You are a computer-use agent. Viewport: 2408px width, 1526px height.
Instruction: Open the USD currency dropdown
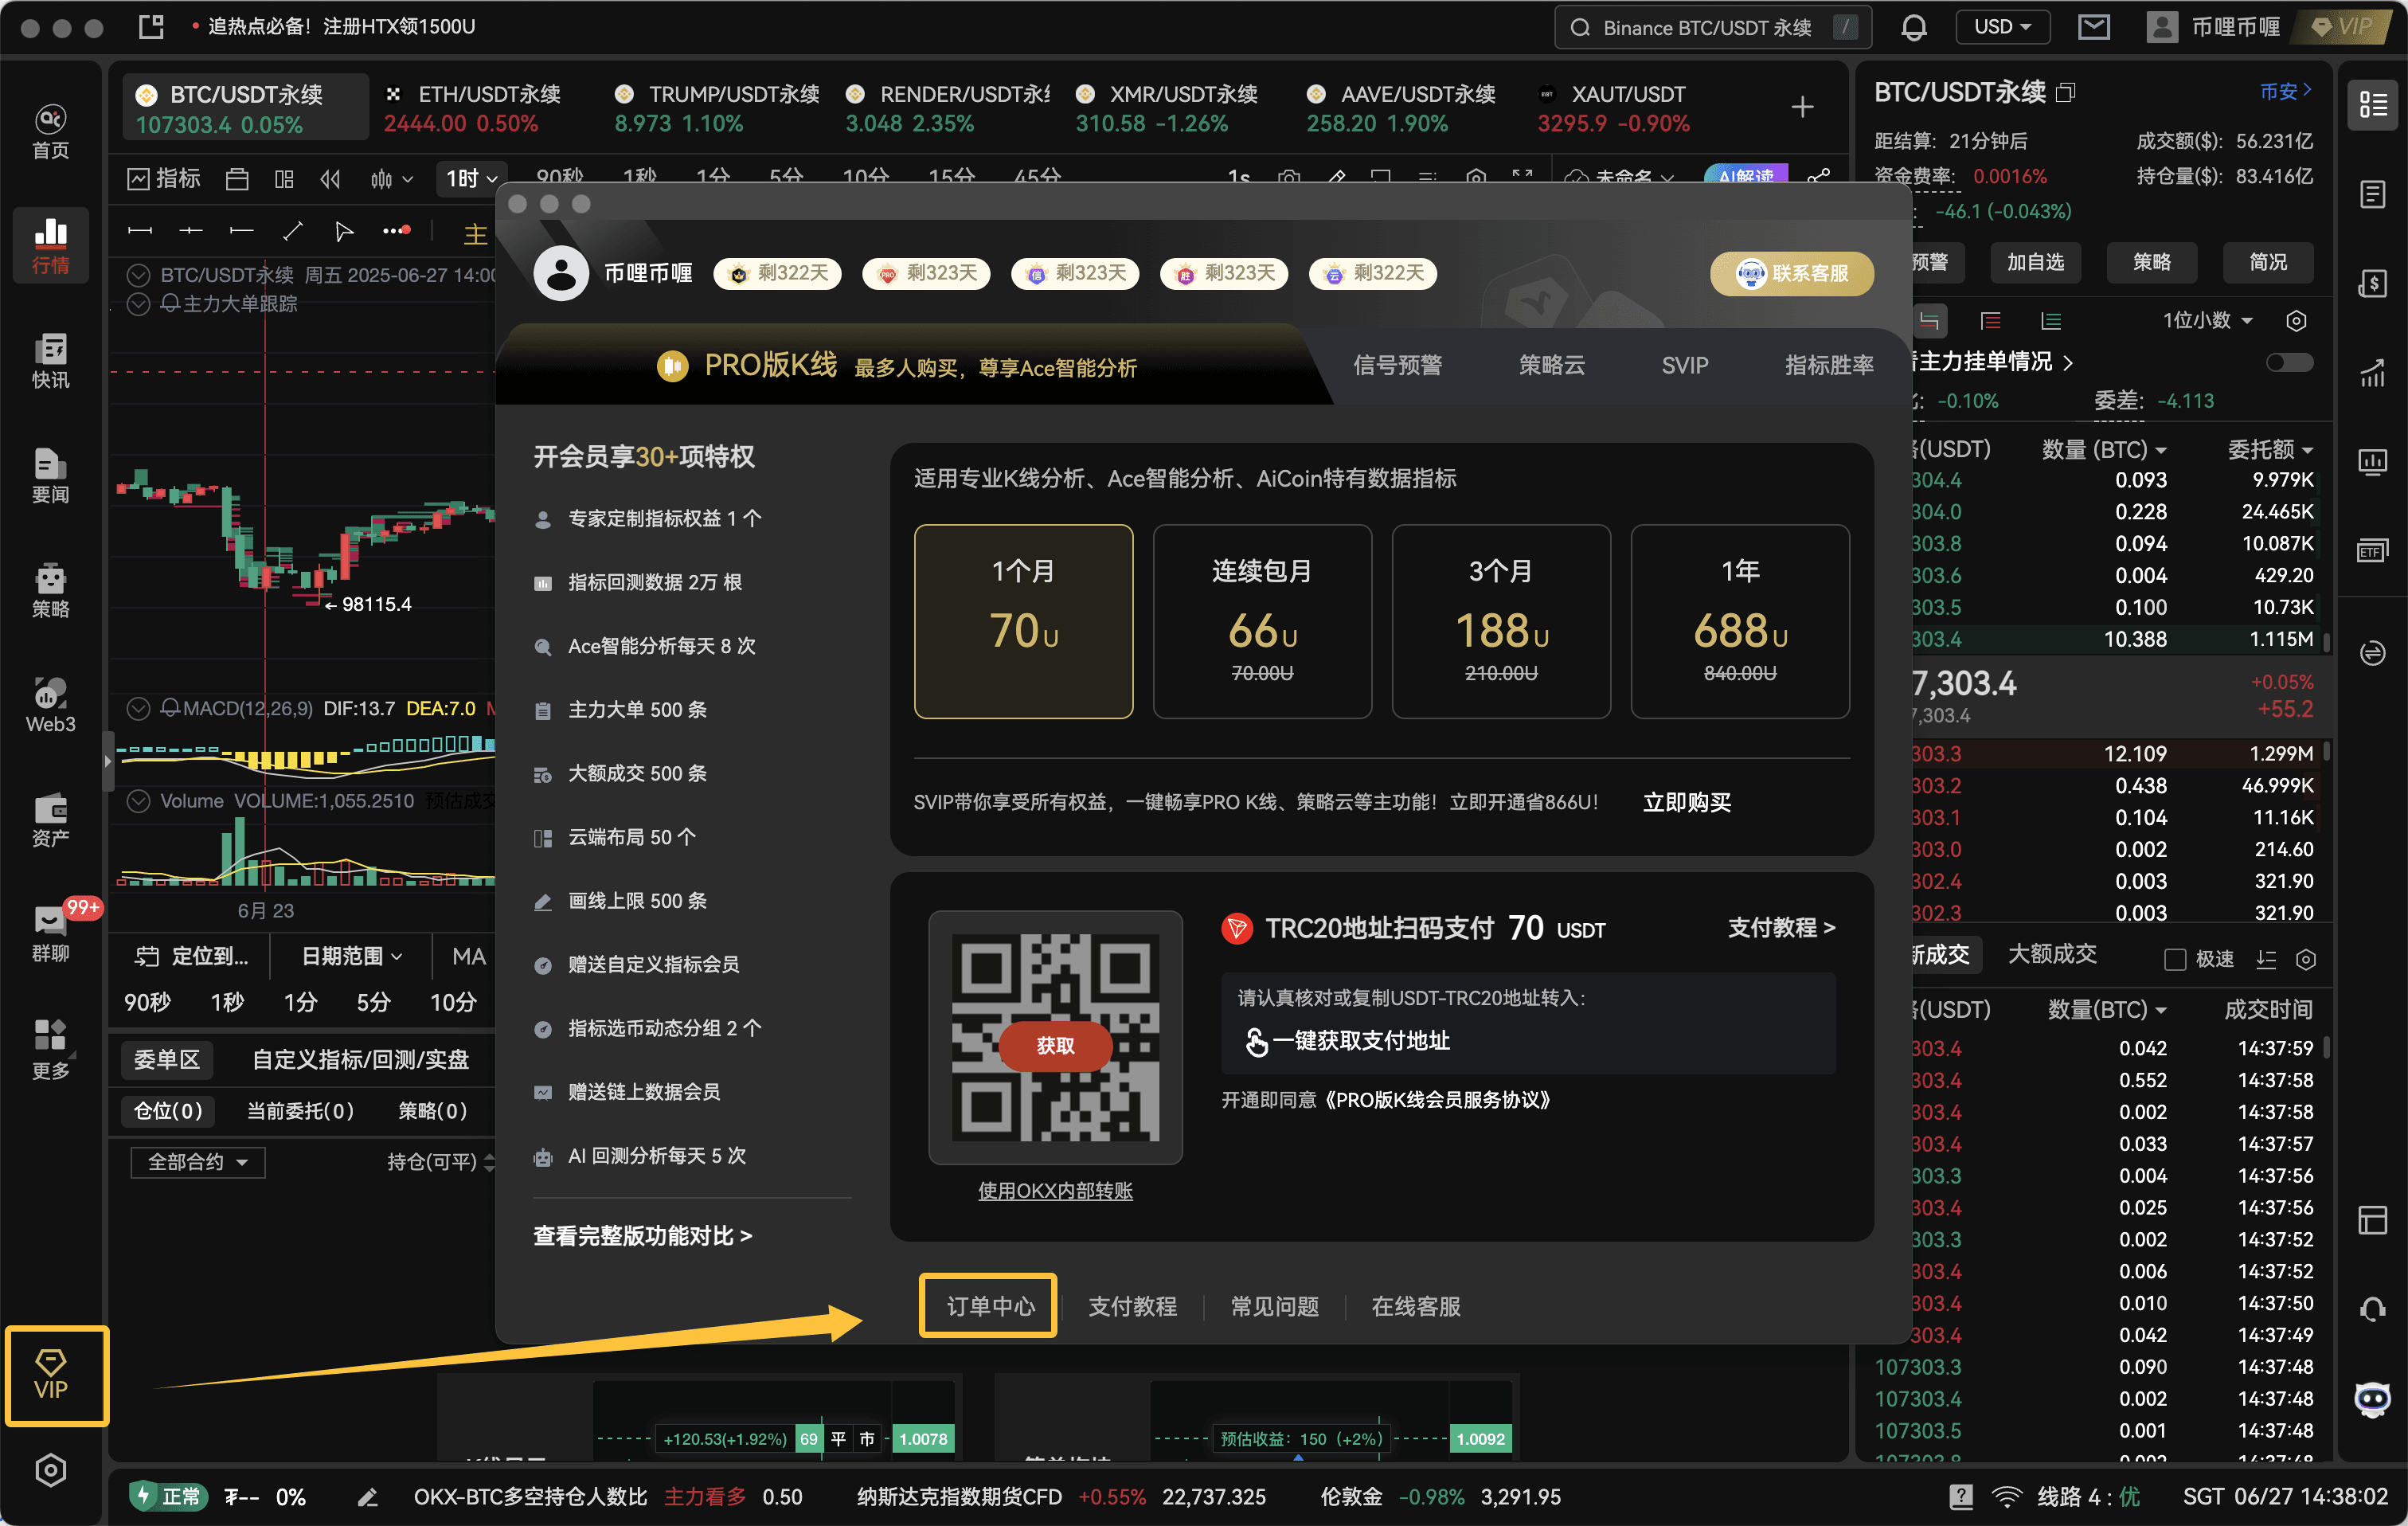click(2002, 27)
